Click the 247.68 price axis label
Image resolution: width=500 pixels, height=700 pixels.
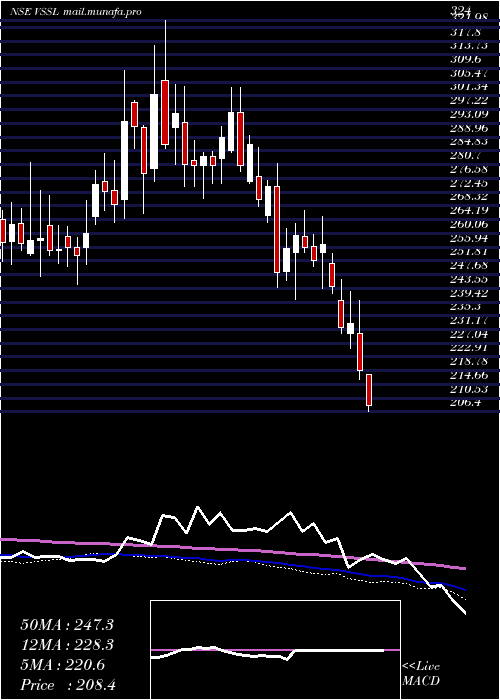469,265
